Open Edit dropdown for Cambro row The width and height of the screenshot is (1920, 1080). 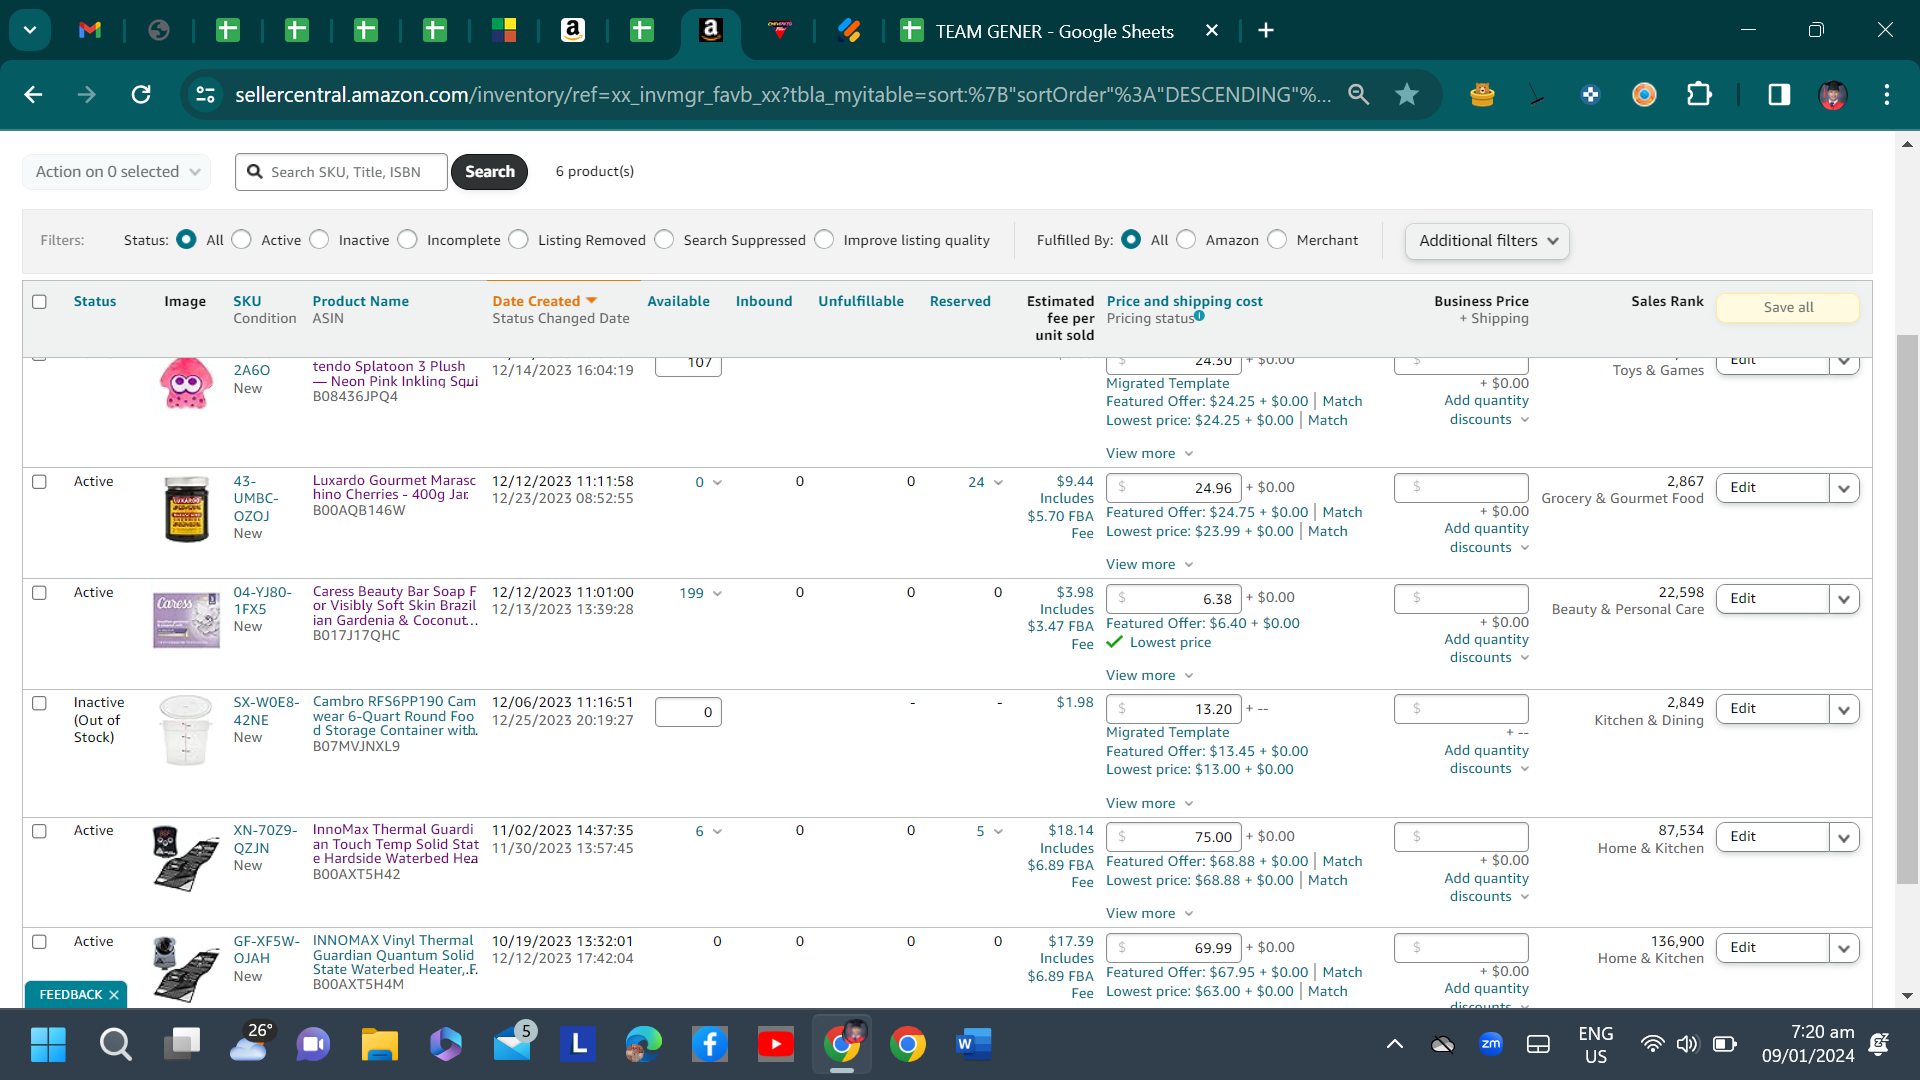(1844, 709)
